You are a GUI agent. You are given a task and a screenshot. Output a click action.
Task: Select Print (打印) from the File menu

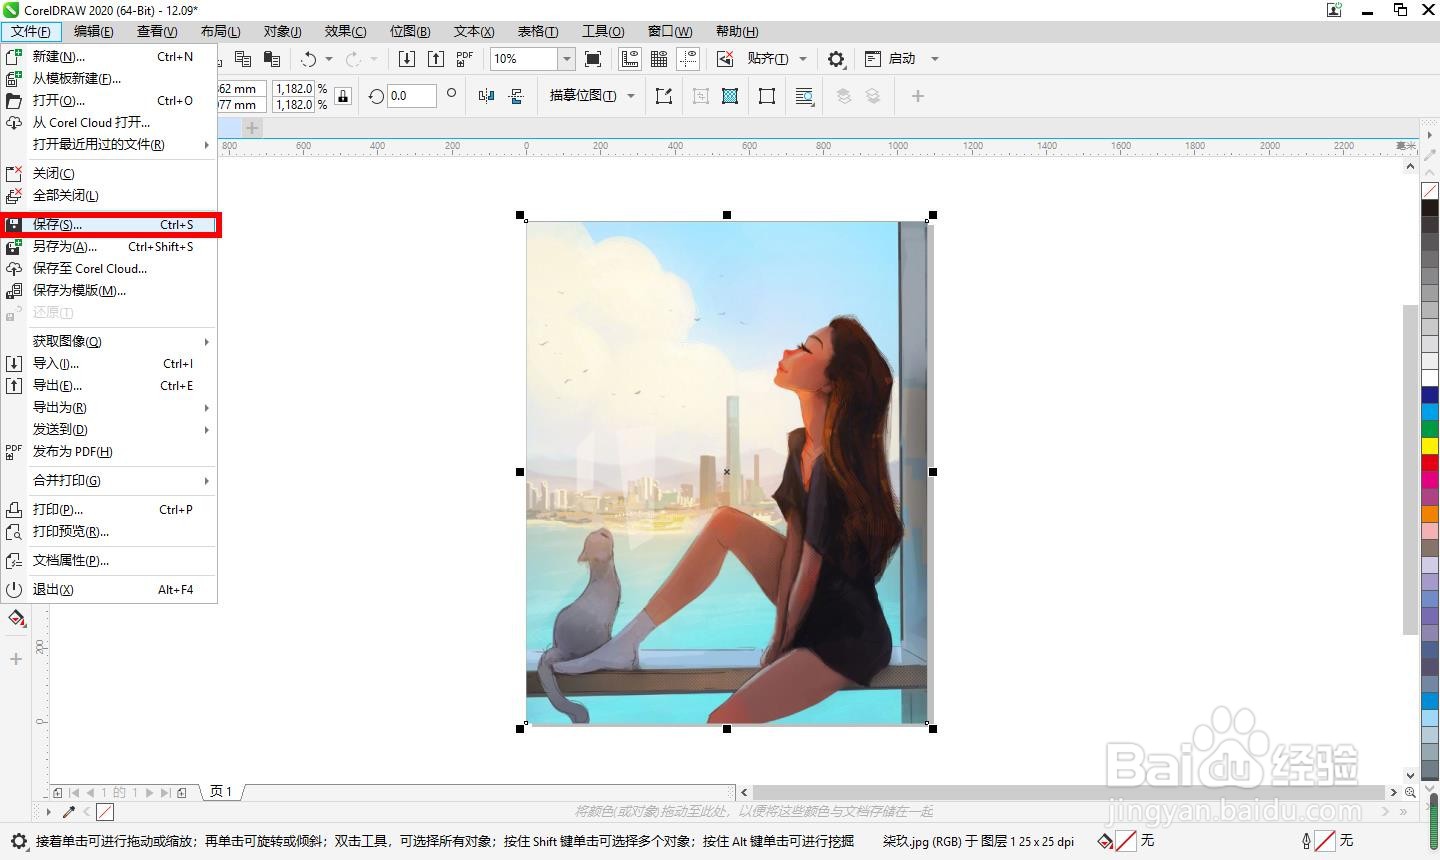pyautogui.click(x=110, y=510)
